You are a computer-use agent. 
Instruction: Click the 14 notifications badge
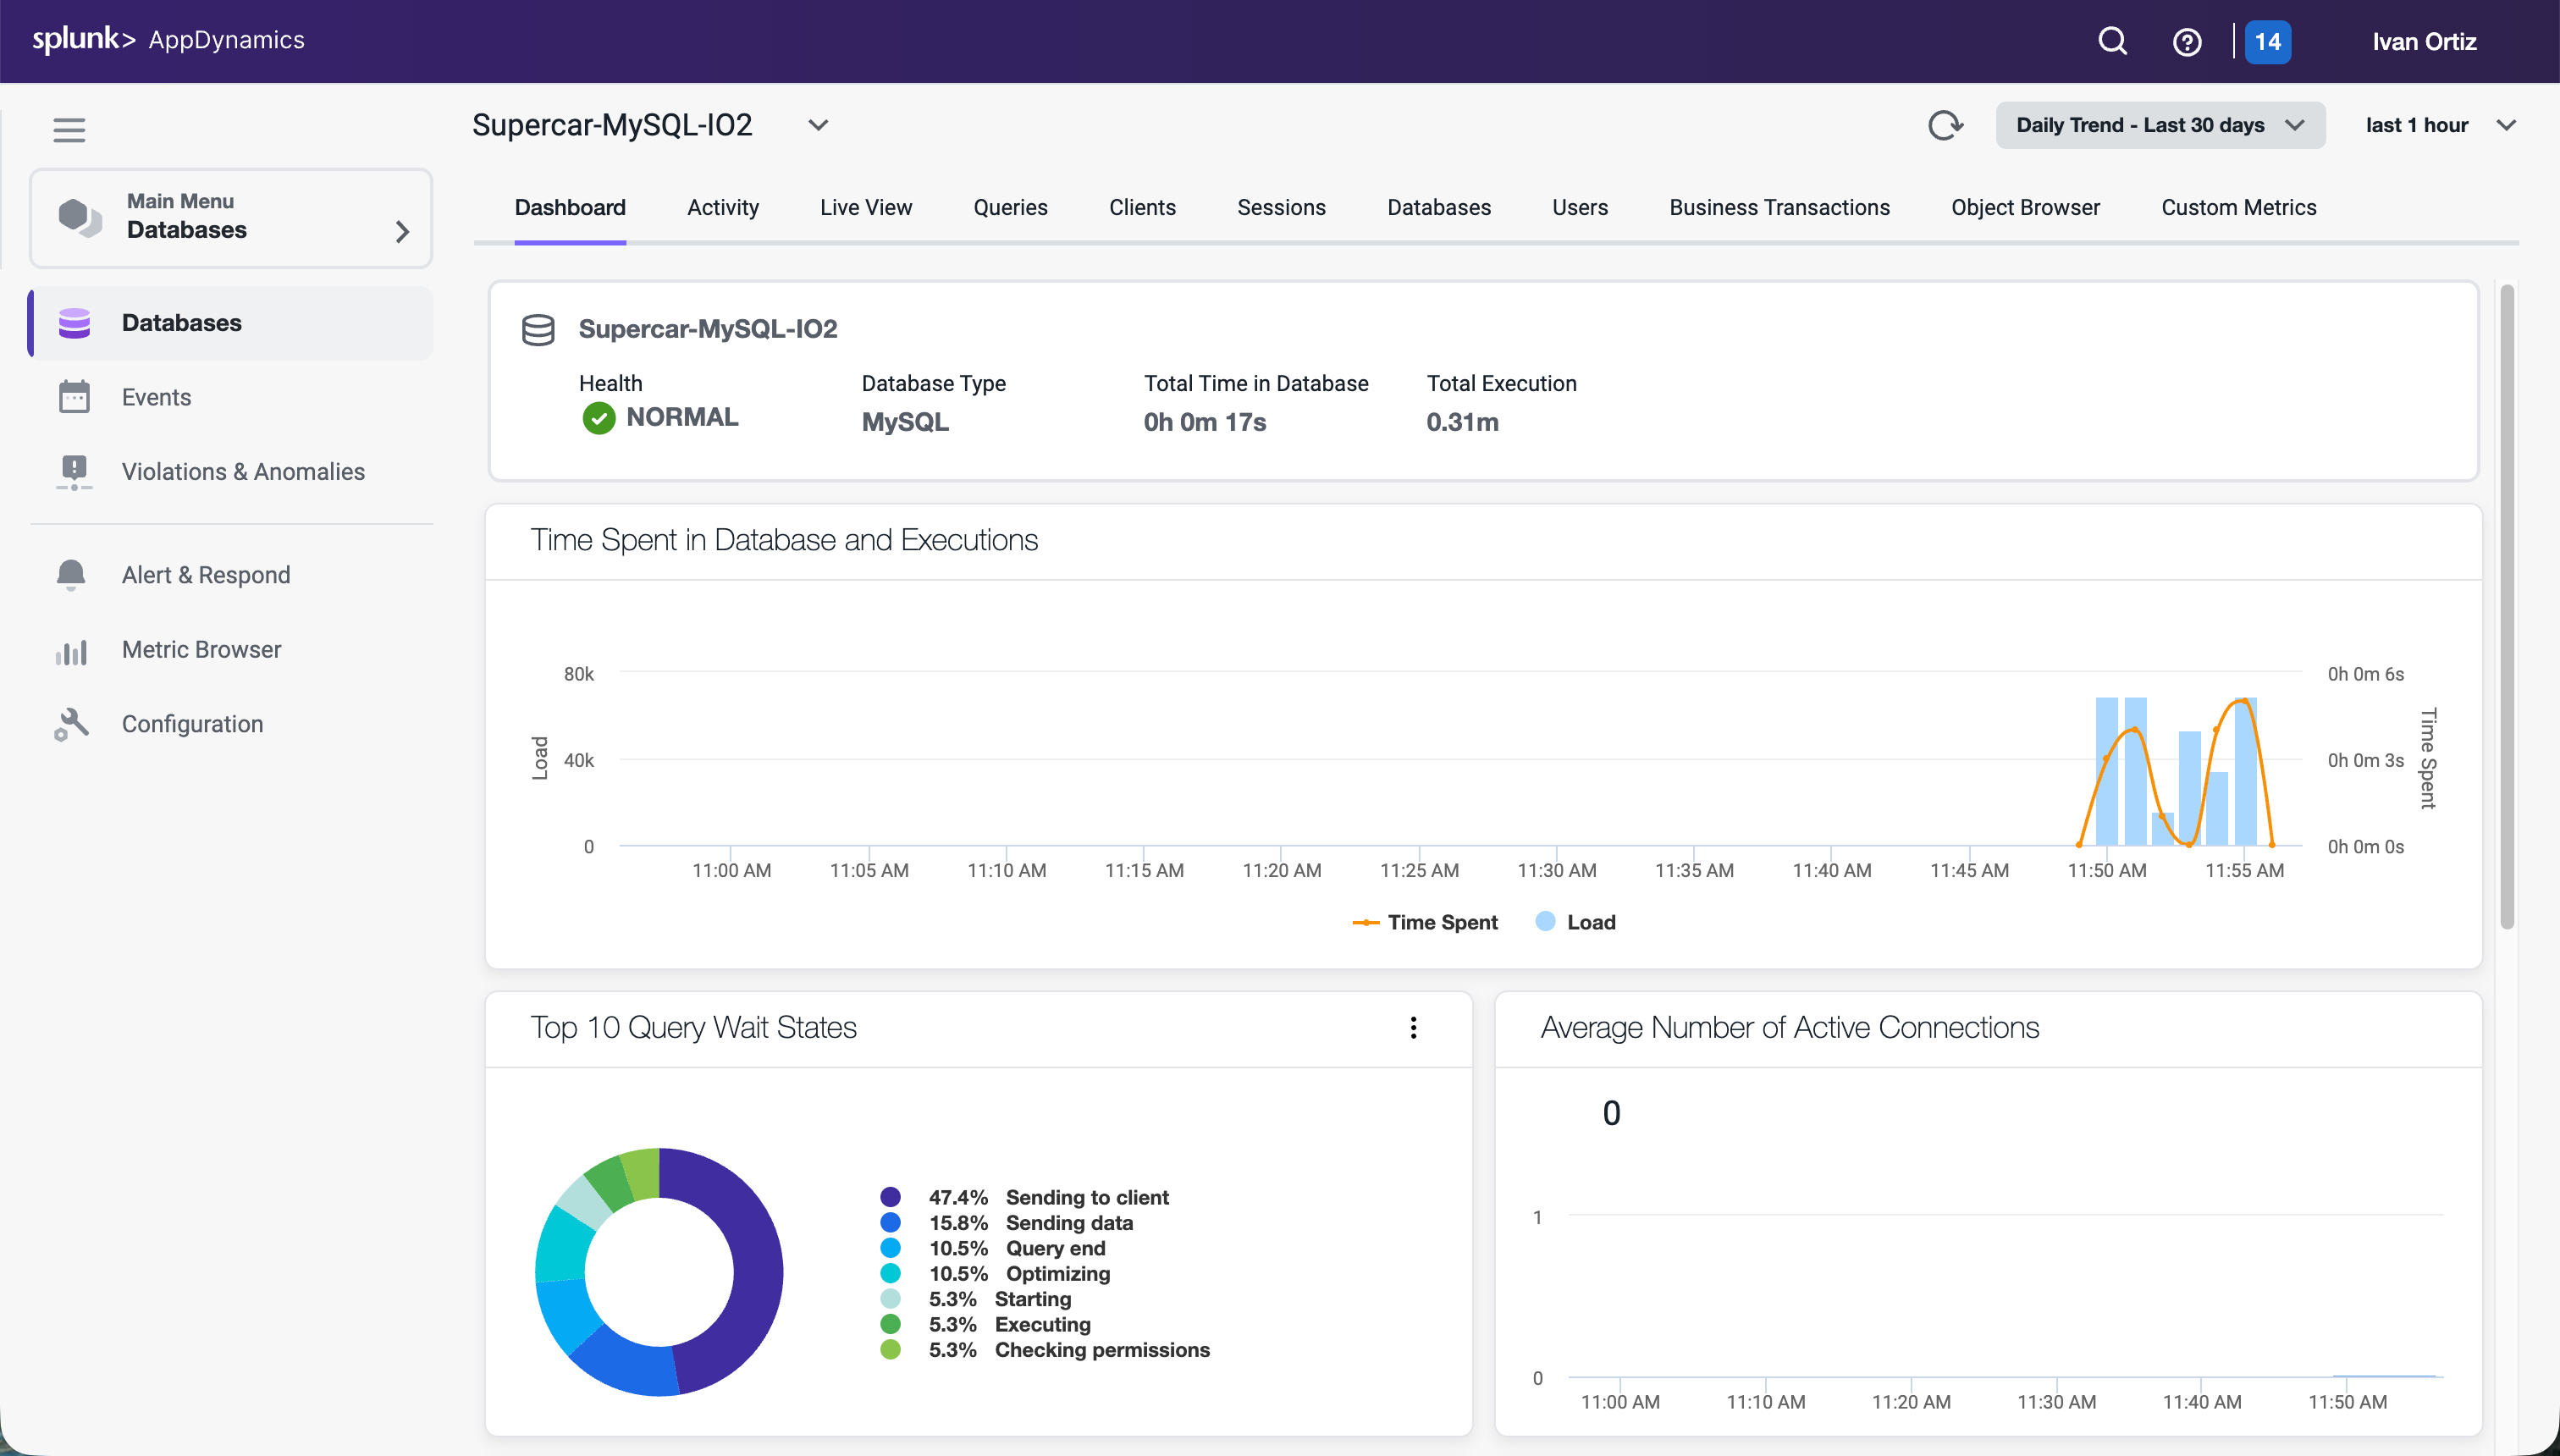pos(2267,42)
